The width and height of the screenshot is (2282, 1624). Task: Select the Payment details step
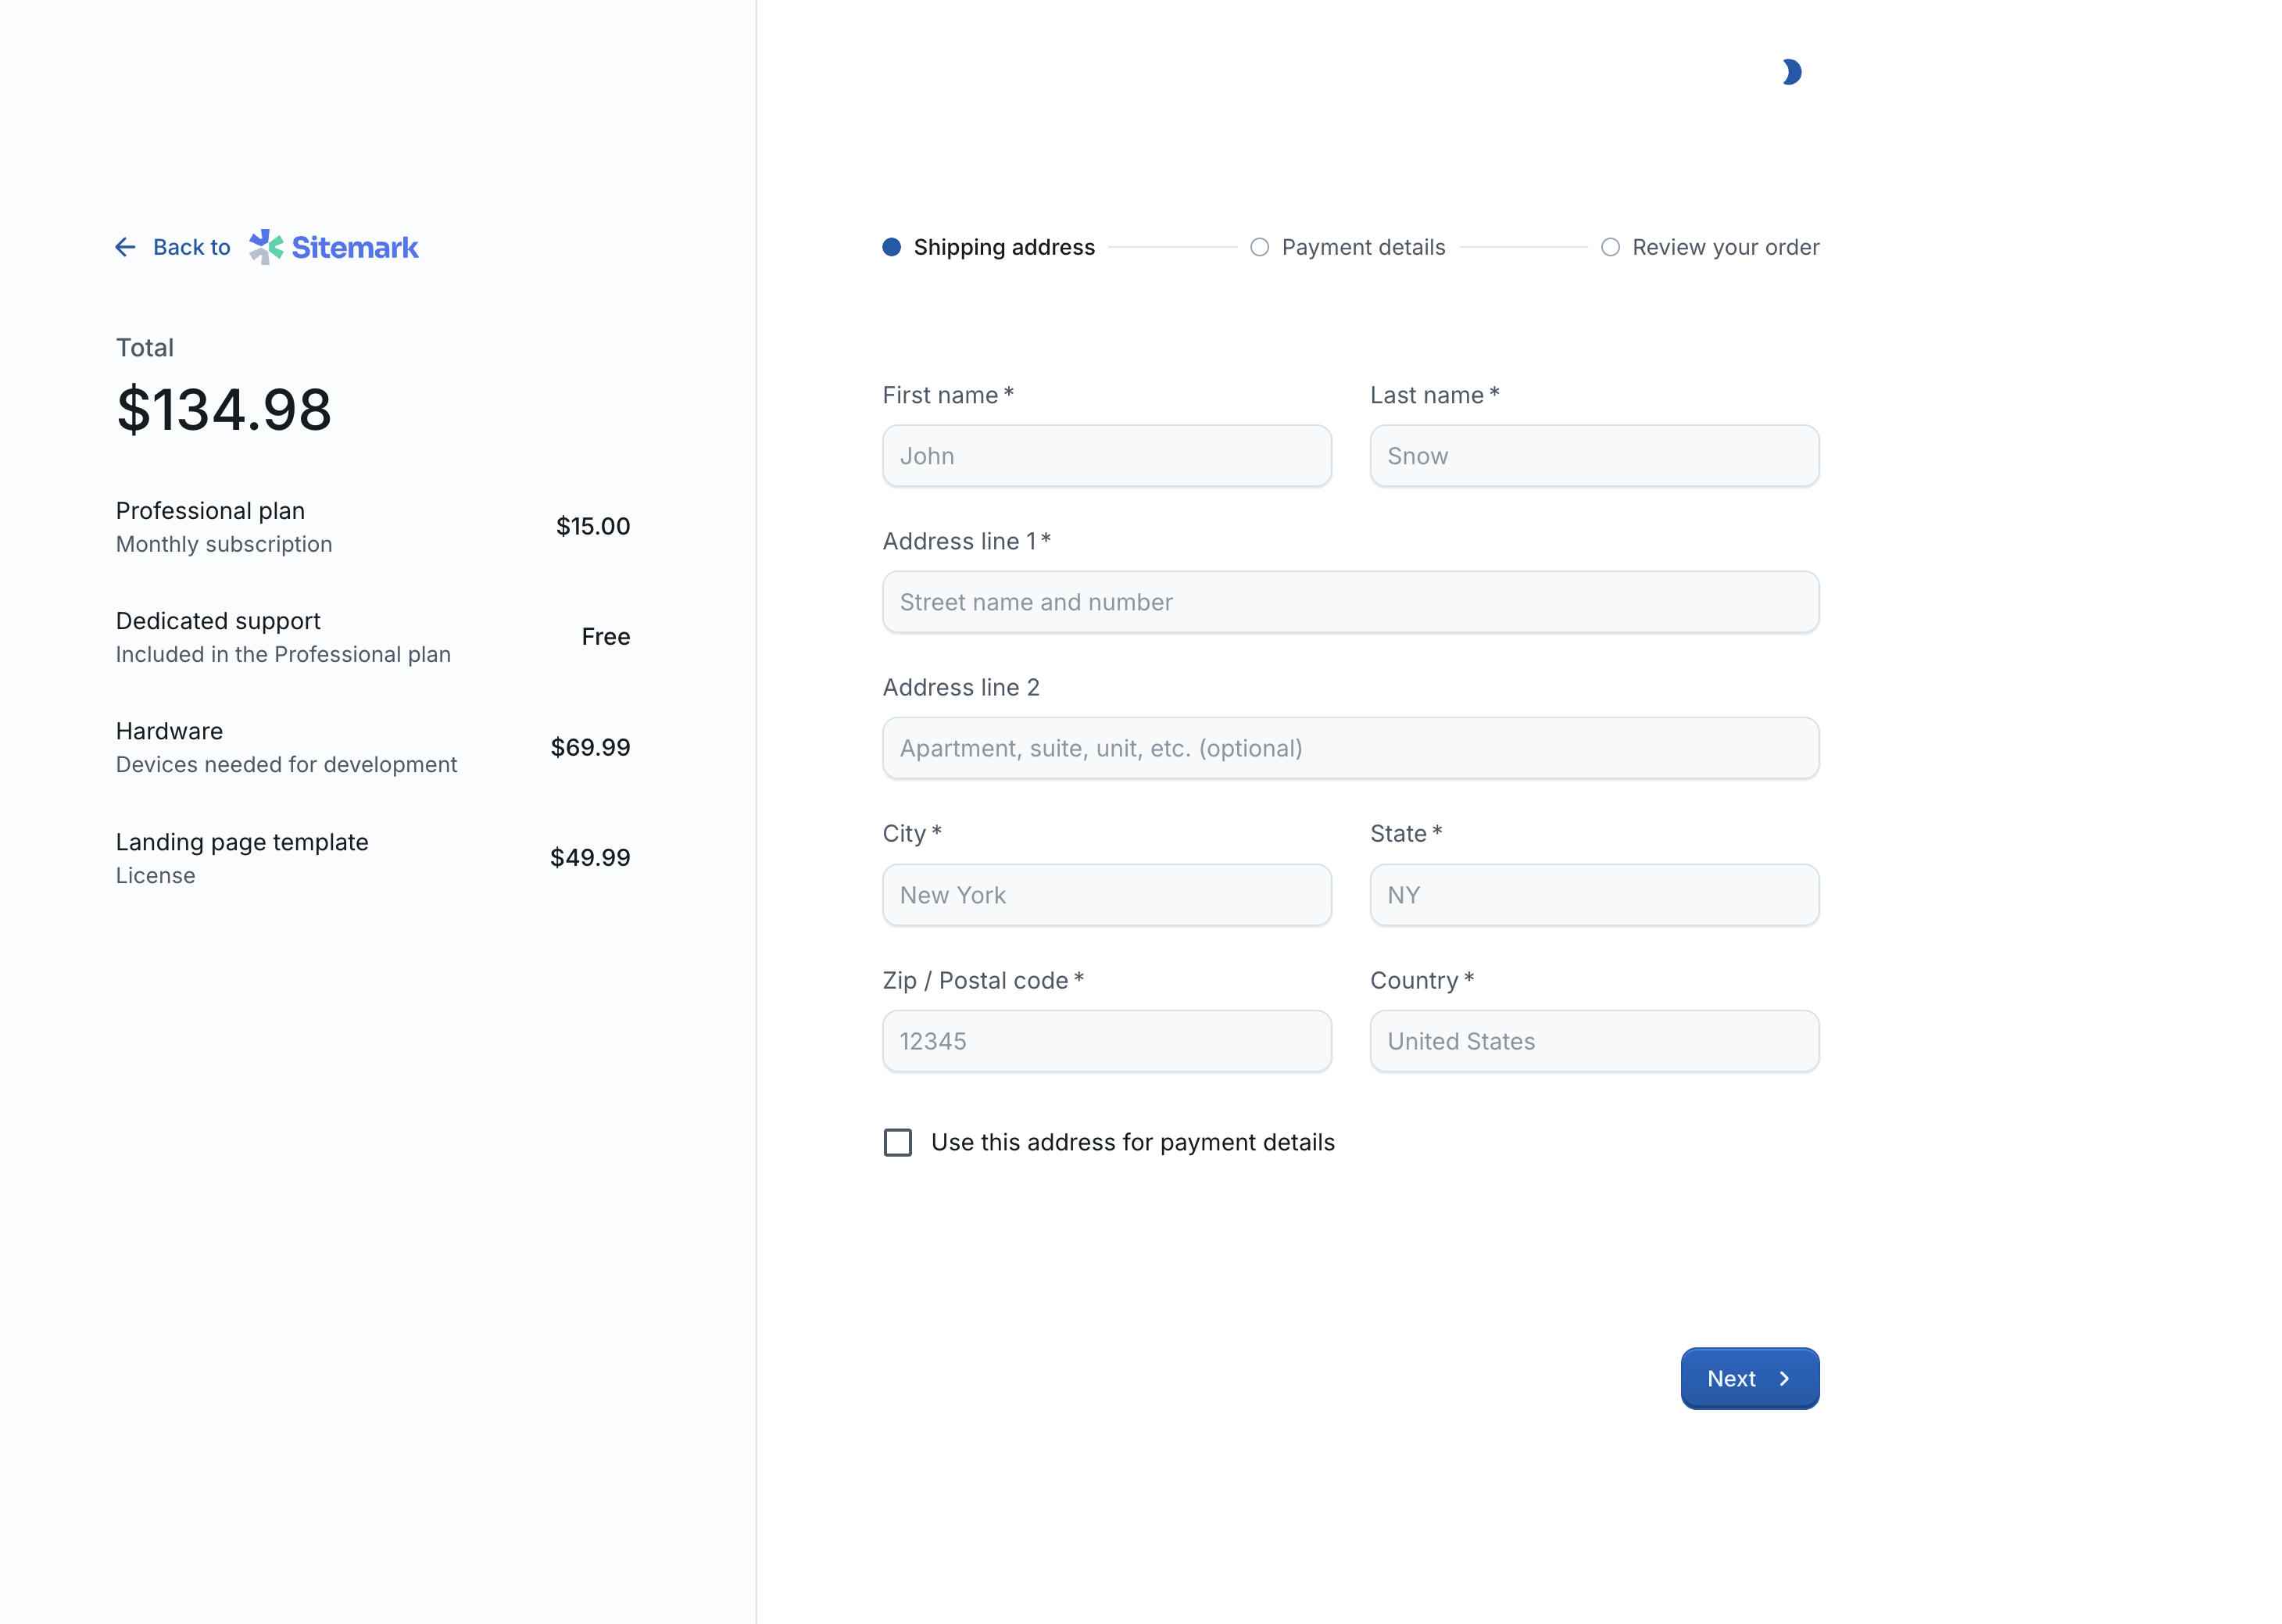coord(1363,247)
